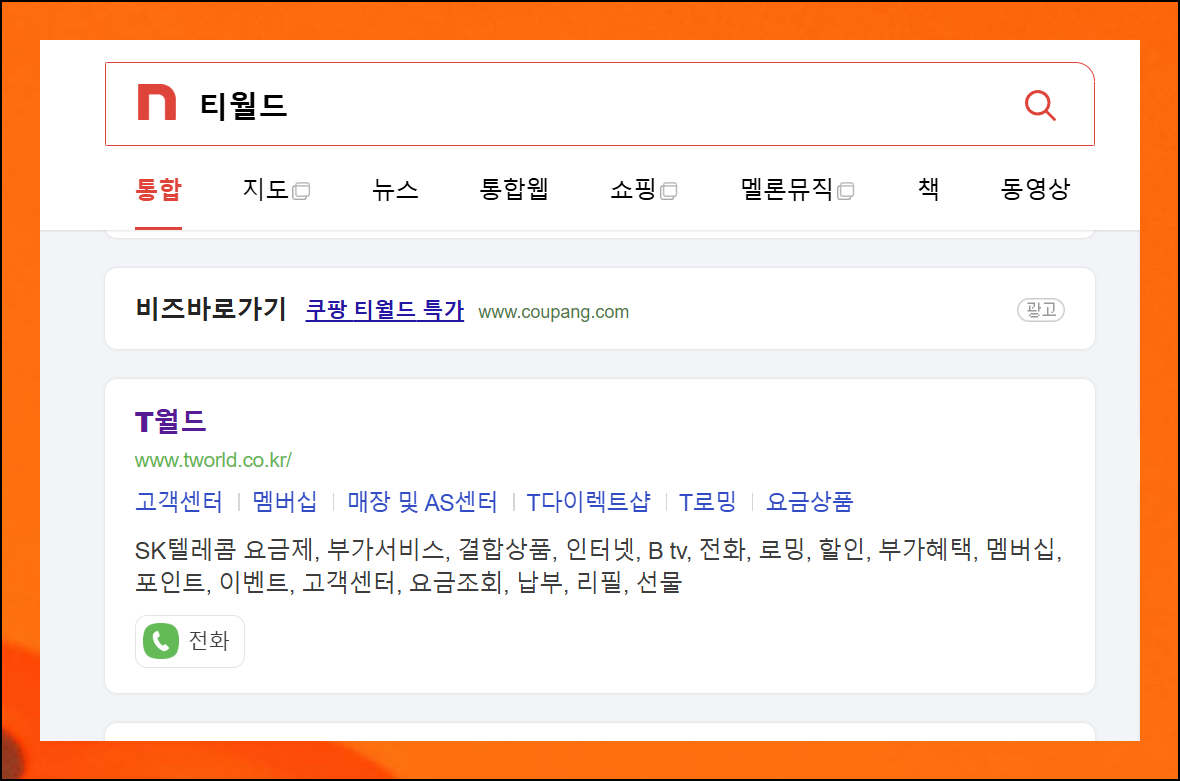Open the 멤버십 sublink
1180x781 pixels.
click(x=284, y=502)
